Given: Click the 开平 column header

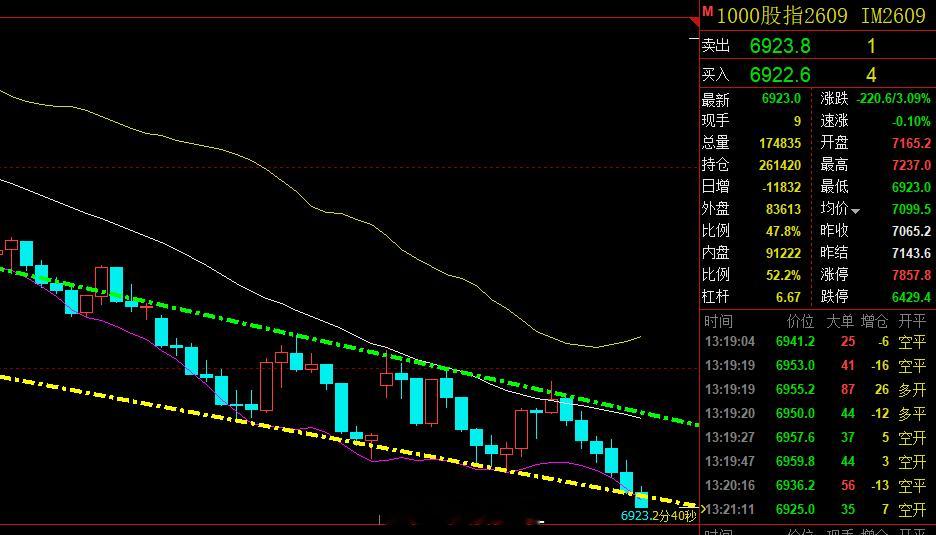Looking at the screenshot, I should (x=912, y=322).
